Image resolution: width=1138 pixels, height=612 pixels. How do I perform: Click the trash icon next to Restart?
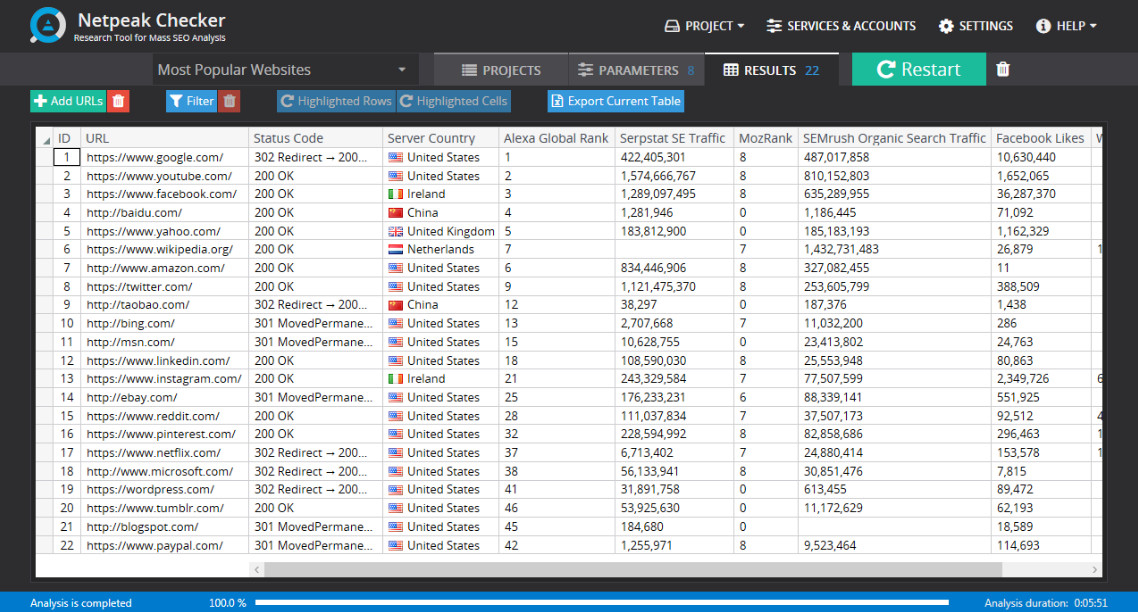click(1003, 69)
